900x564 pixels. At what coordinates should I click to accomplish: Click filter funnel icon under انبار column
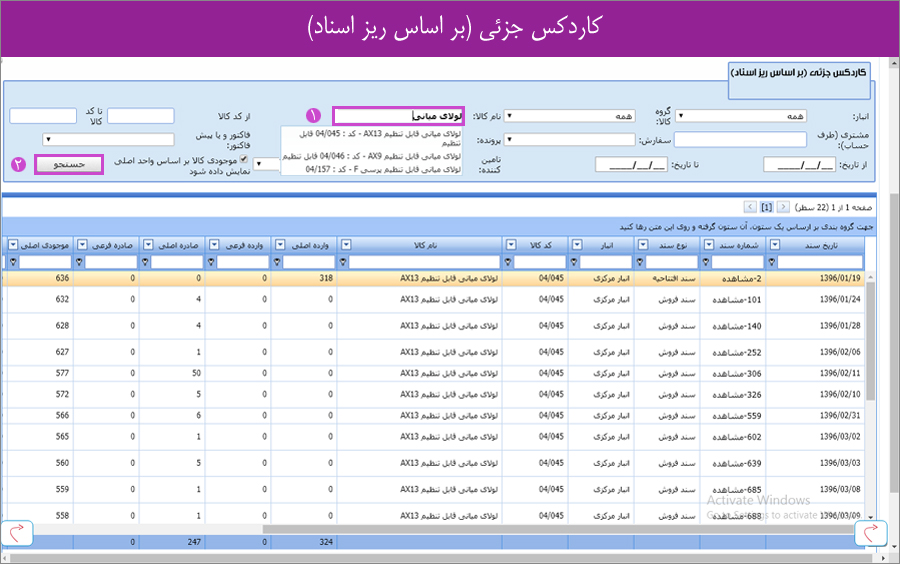pyautogui.click(x=573, y=262)
